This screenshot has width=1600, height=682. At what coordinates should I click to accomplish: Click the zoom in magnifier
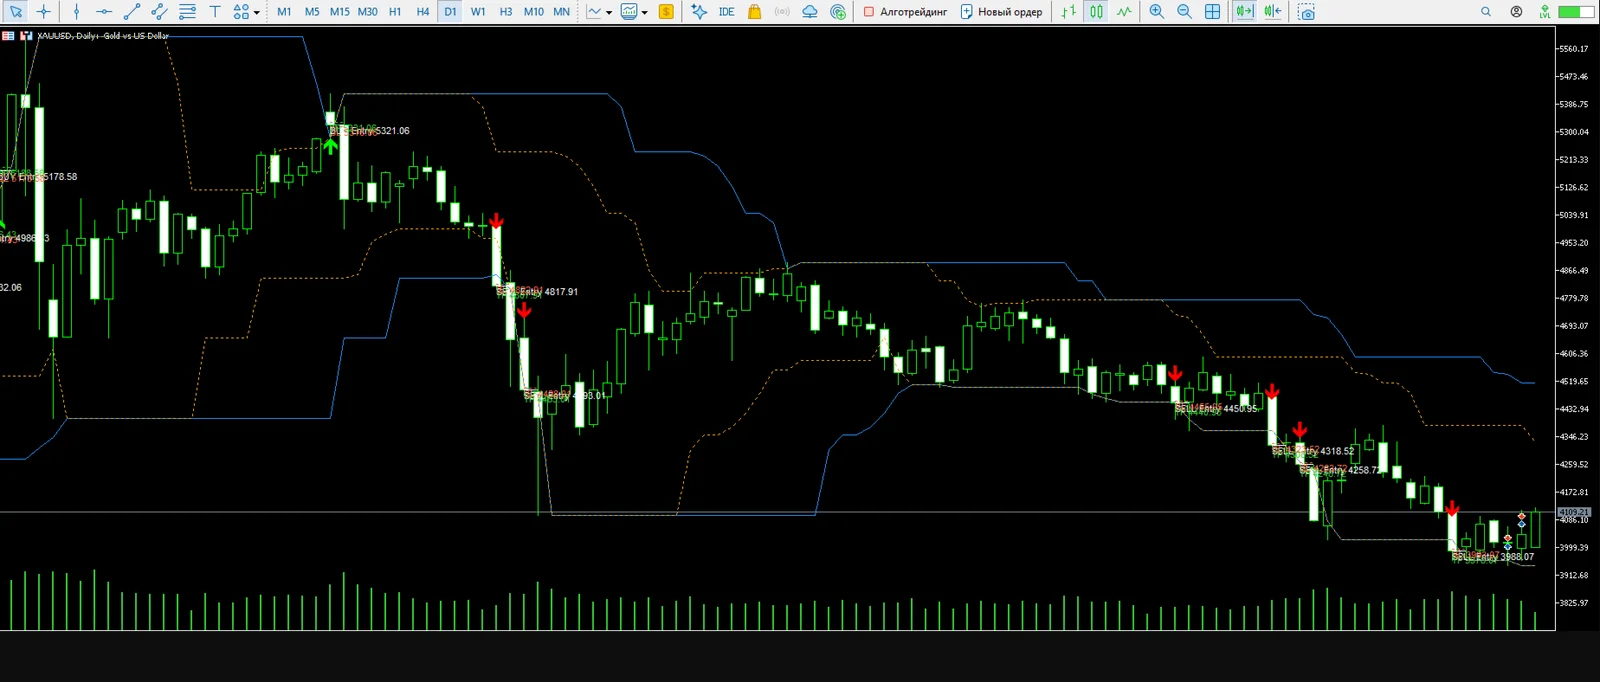[1157, 12]
